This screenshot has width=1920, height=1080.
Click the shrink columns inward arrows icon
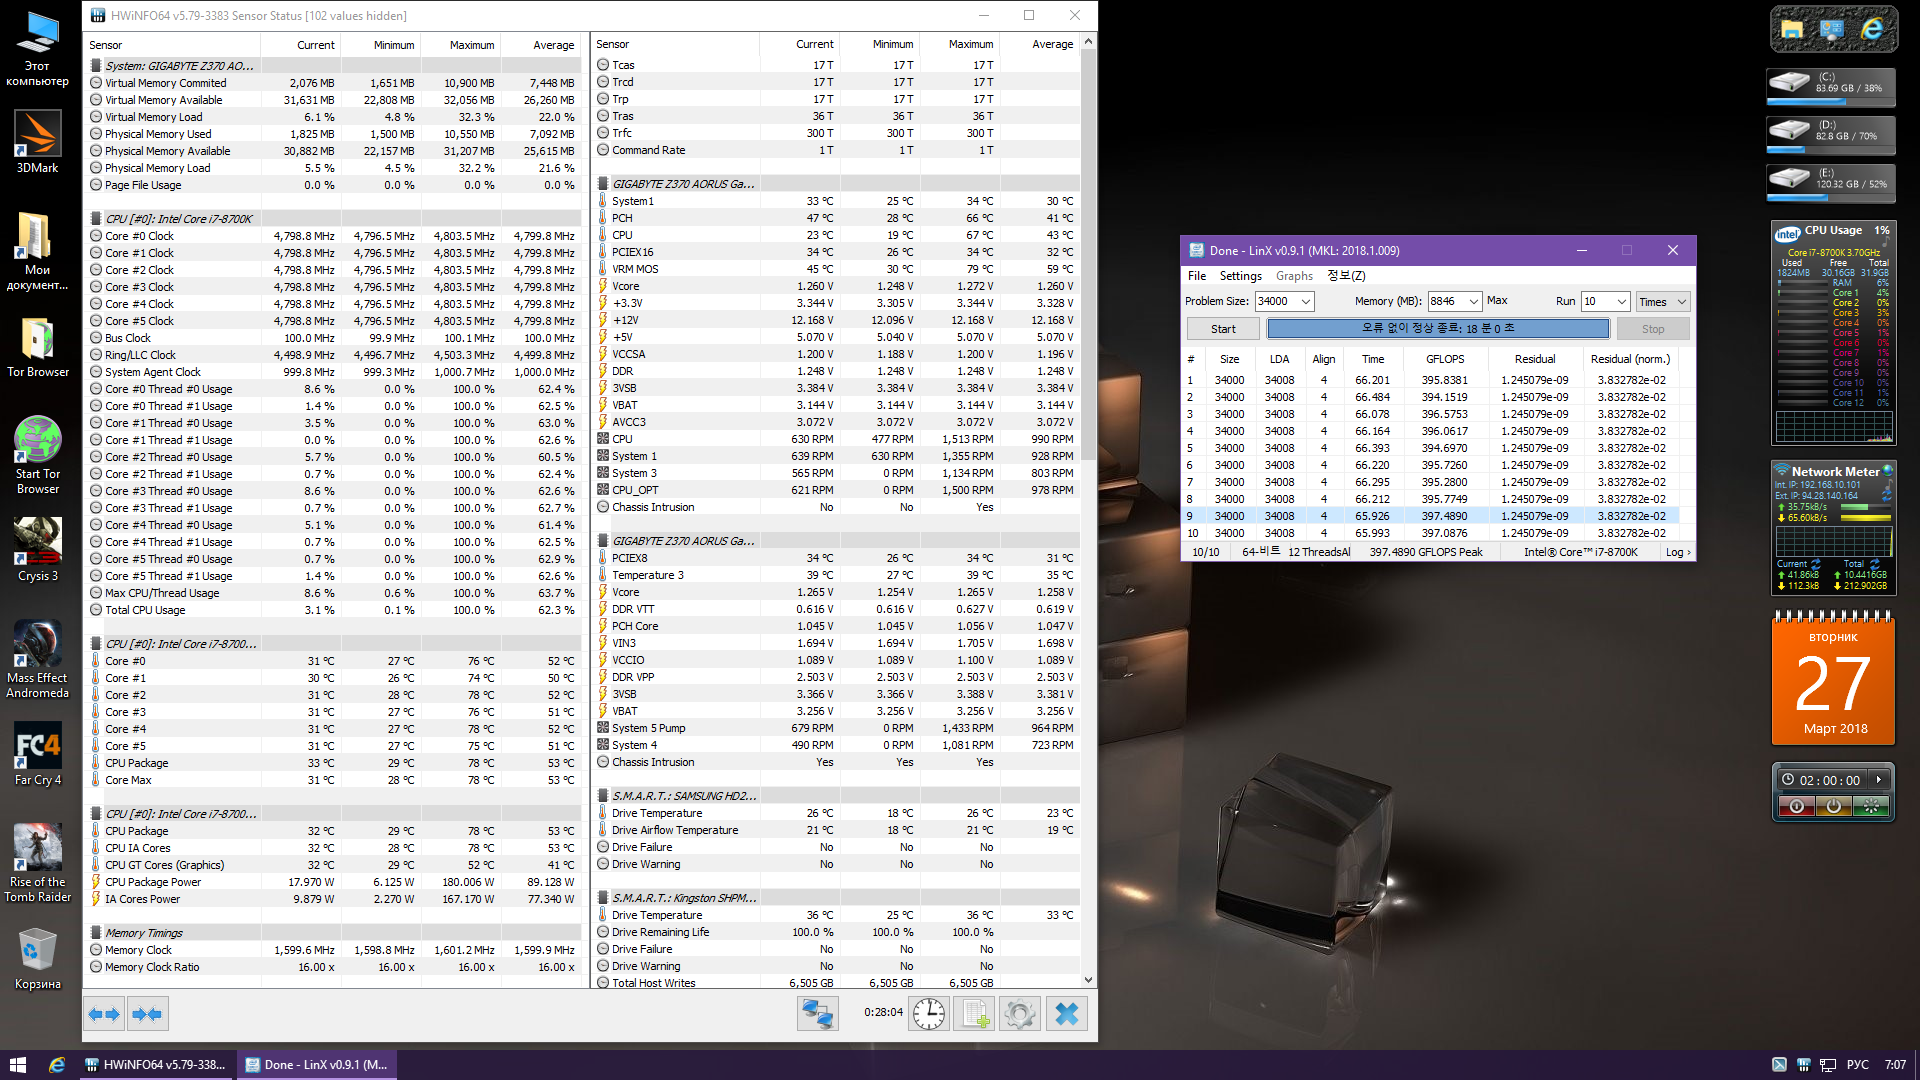[x=147, y=1014]
